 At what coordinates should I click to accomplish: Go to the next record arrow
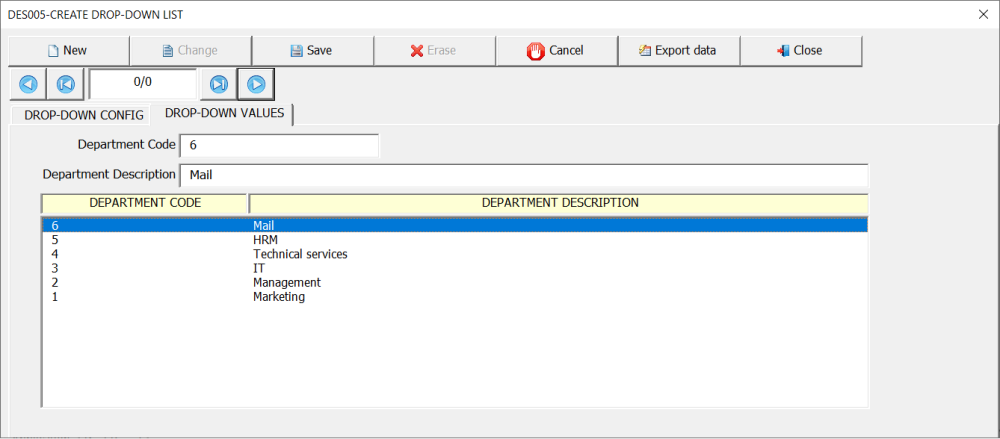pos(256,84)
